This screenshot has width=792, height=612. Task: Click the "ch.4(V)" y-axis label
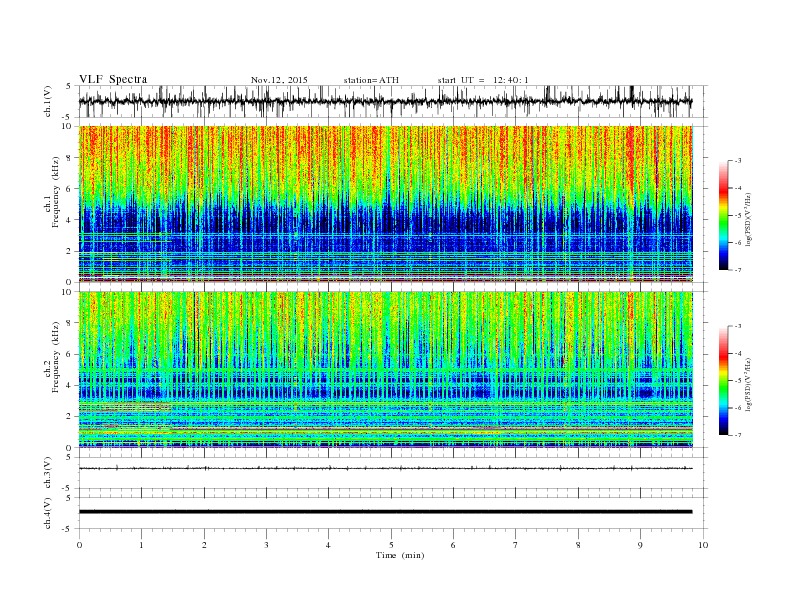pos(48,513)
